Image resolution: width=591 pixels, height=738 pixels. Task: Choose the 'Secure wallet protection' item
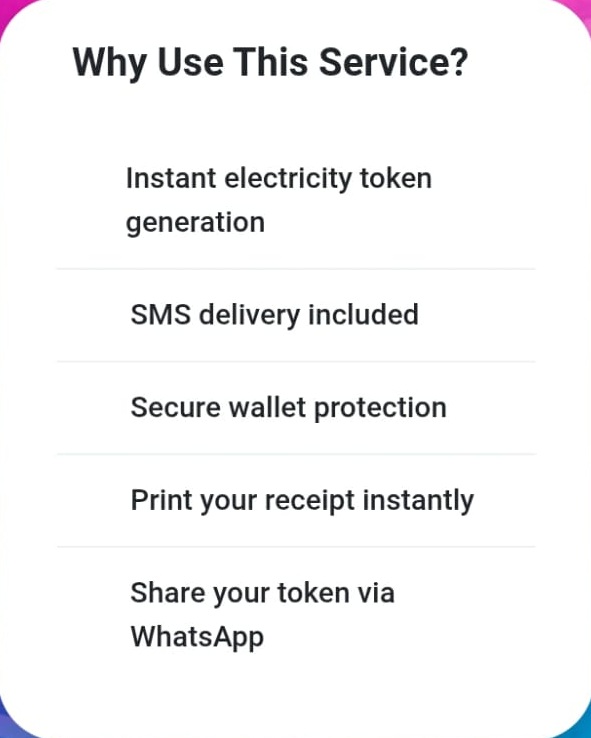[x=296, y=408]
